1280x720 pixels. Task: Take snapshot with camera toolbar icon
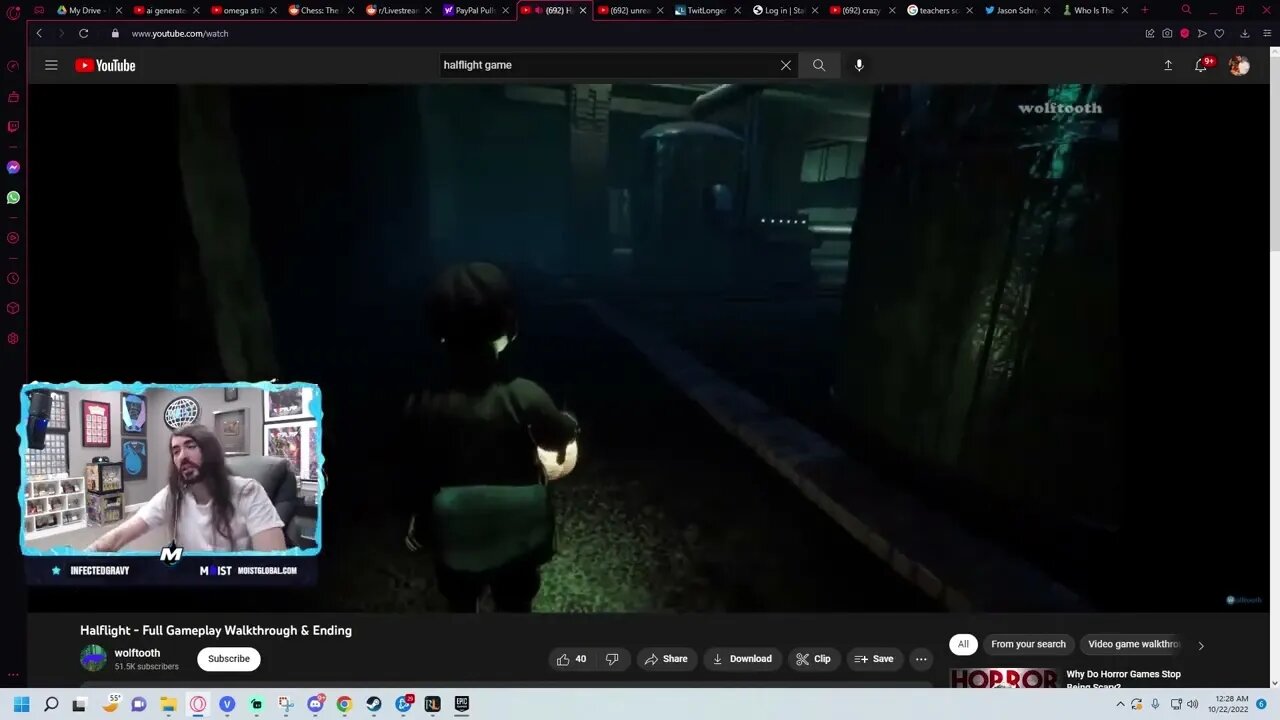click(x=1167, y=33)
